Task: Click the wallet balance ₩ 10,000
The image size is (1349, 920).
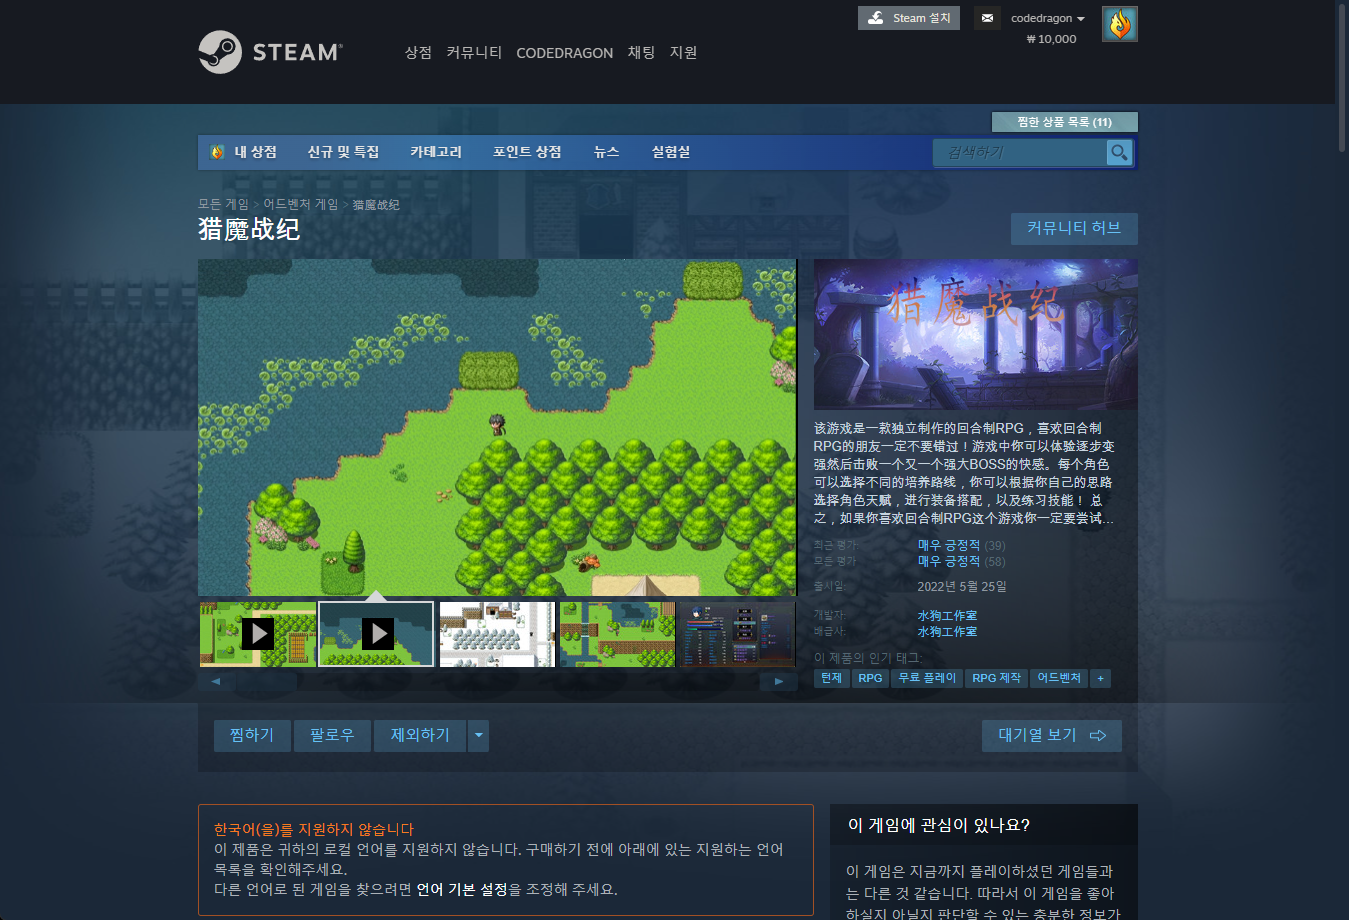Action: click(x=1051, y=39)
